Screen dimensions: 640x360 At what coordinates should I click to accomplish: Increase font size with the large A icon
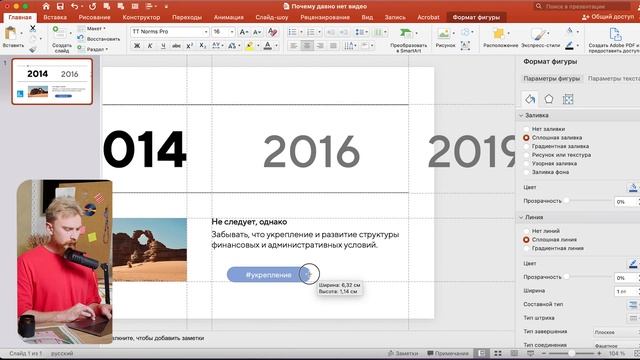coord(243,32)
